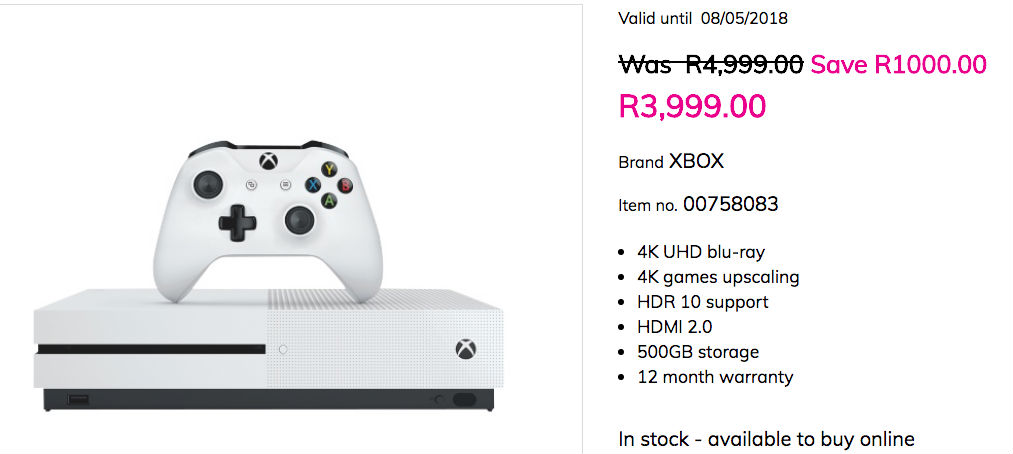The height and width of the screenshot is (454, 1013).
Task: Click the white Xbox One S console image
Action: click(x=268, y=350)
